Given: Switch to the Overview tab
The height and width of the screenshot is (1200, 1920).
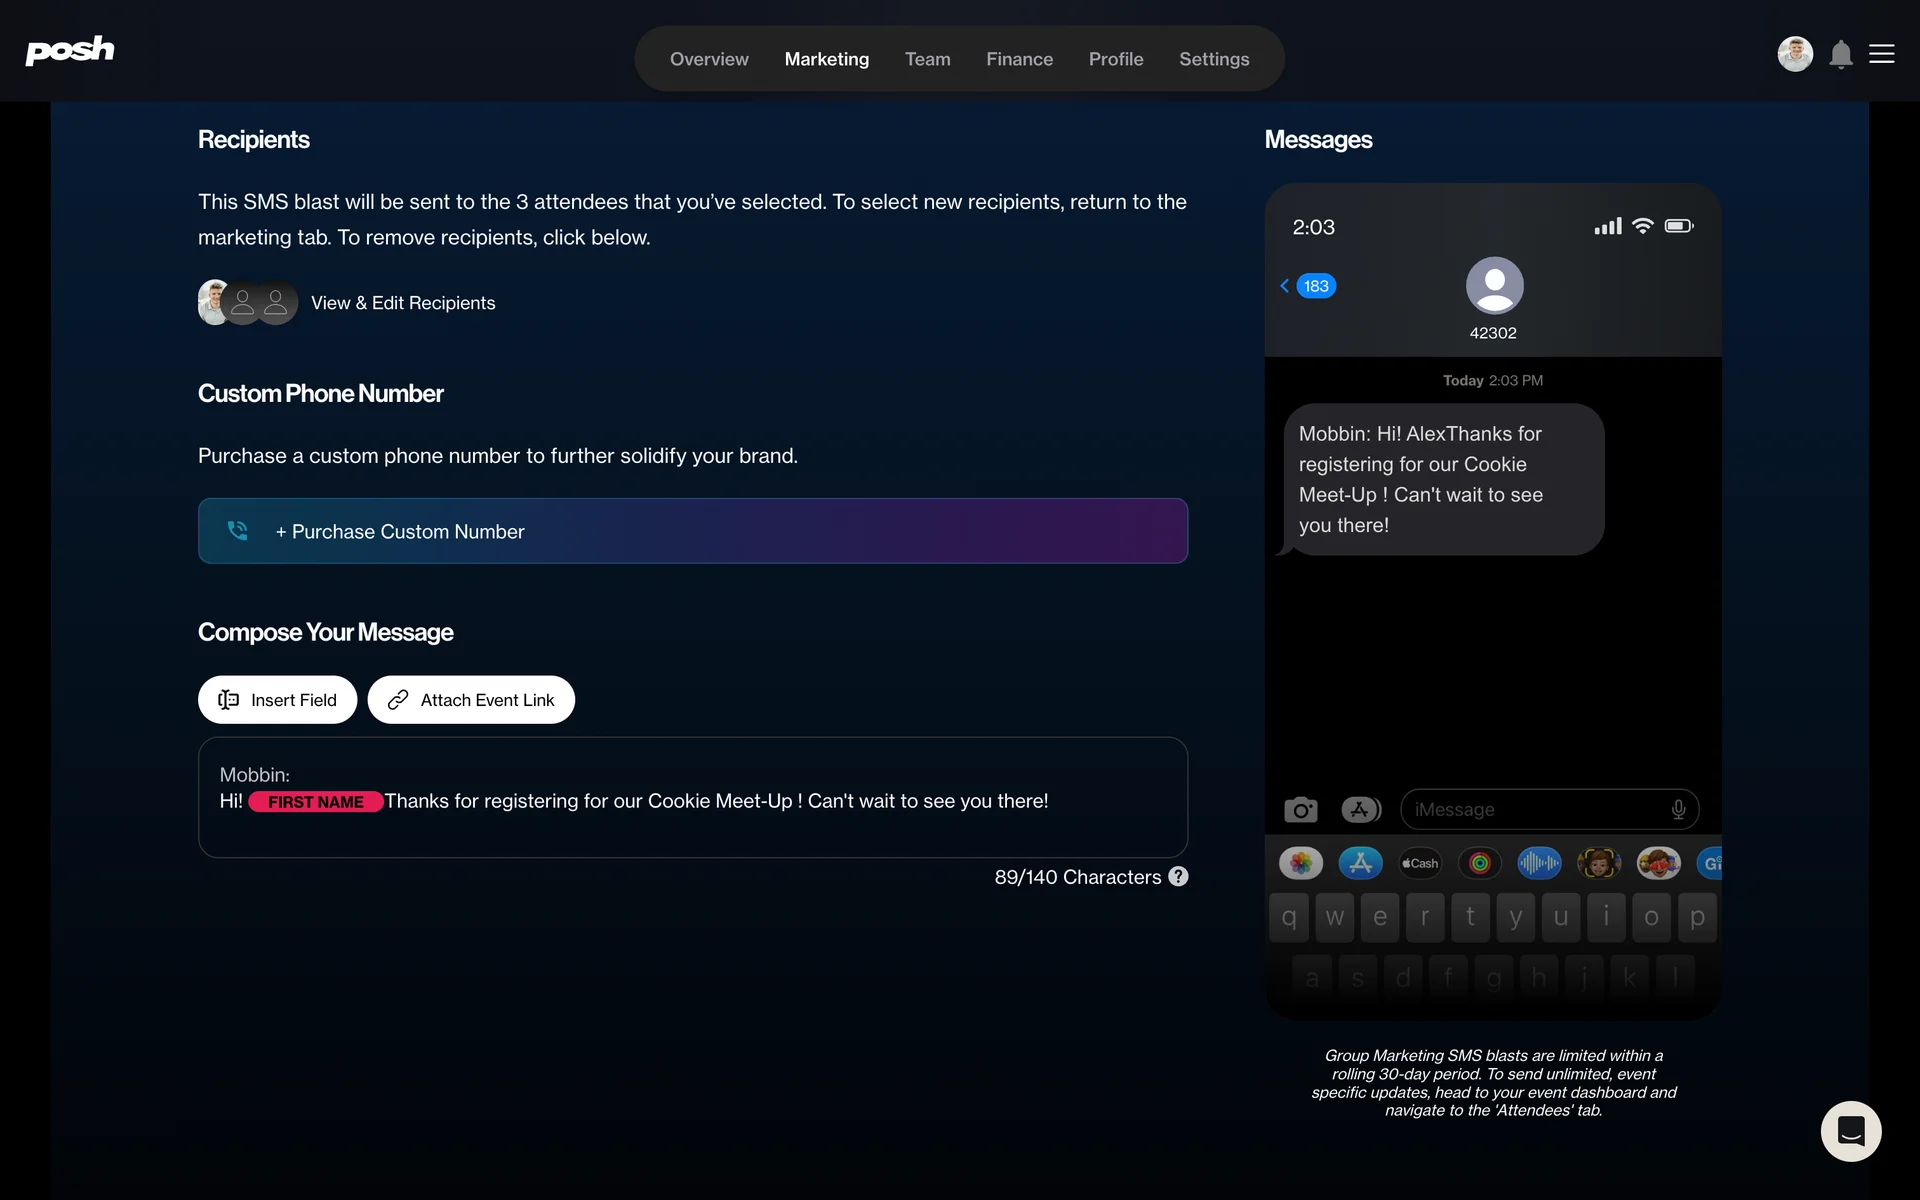Looking at the screenshot, I should pos(709,59).
